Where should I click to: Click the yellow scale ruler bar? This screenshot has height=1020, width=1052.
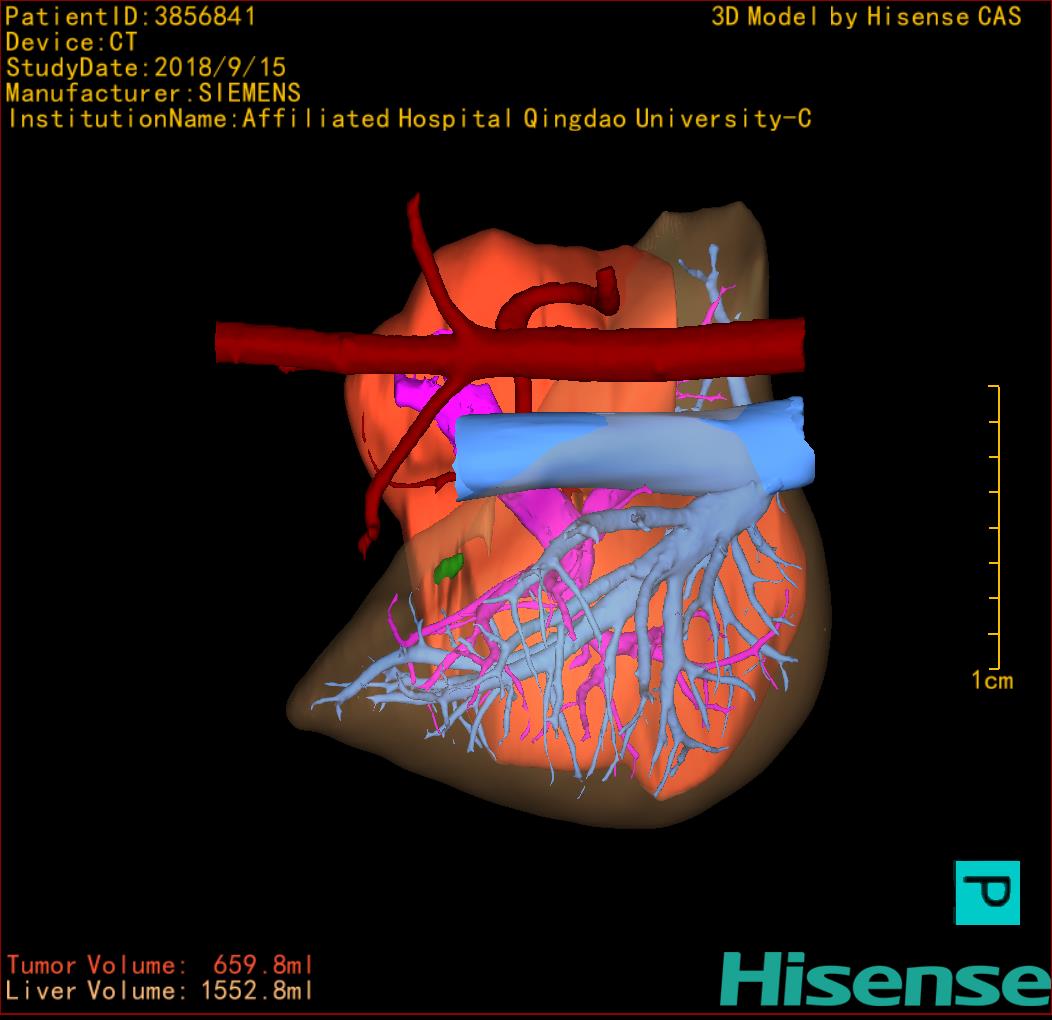pyautogui.click(x=994, y=527)
